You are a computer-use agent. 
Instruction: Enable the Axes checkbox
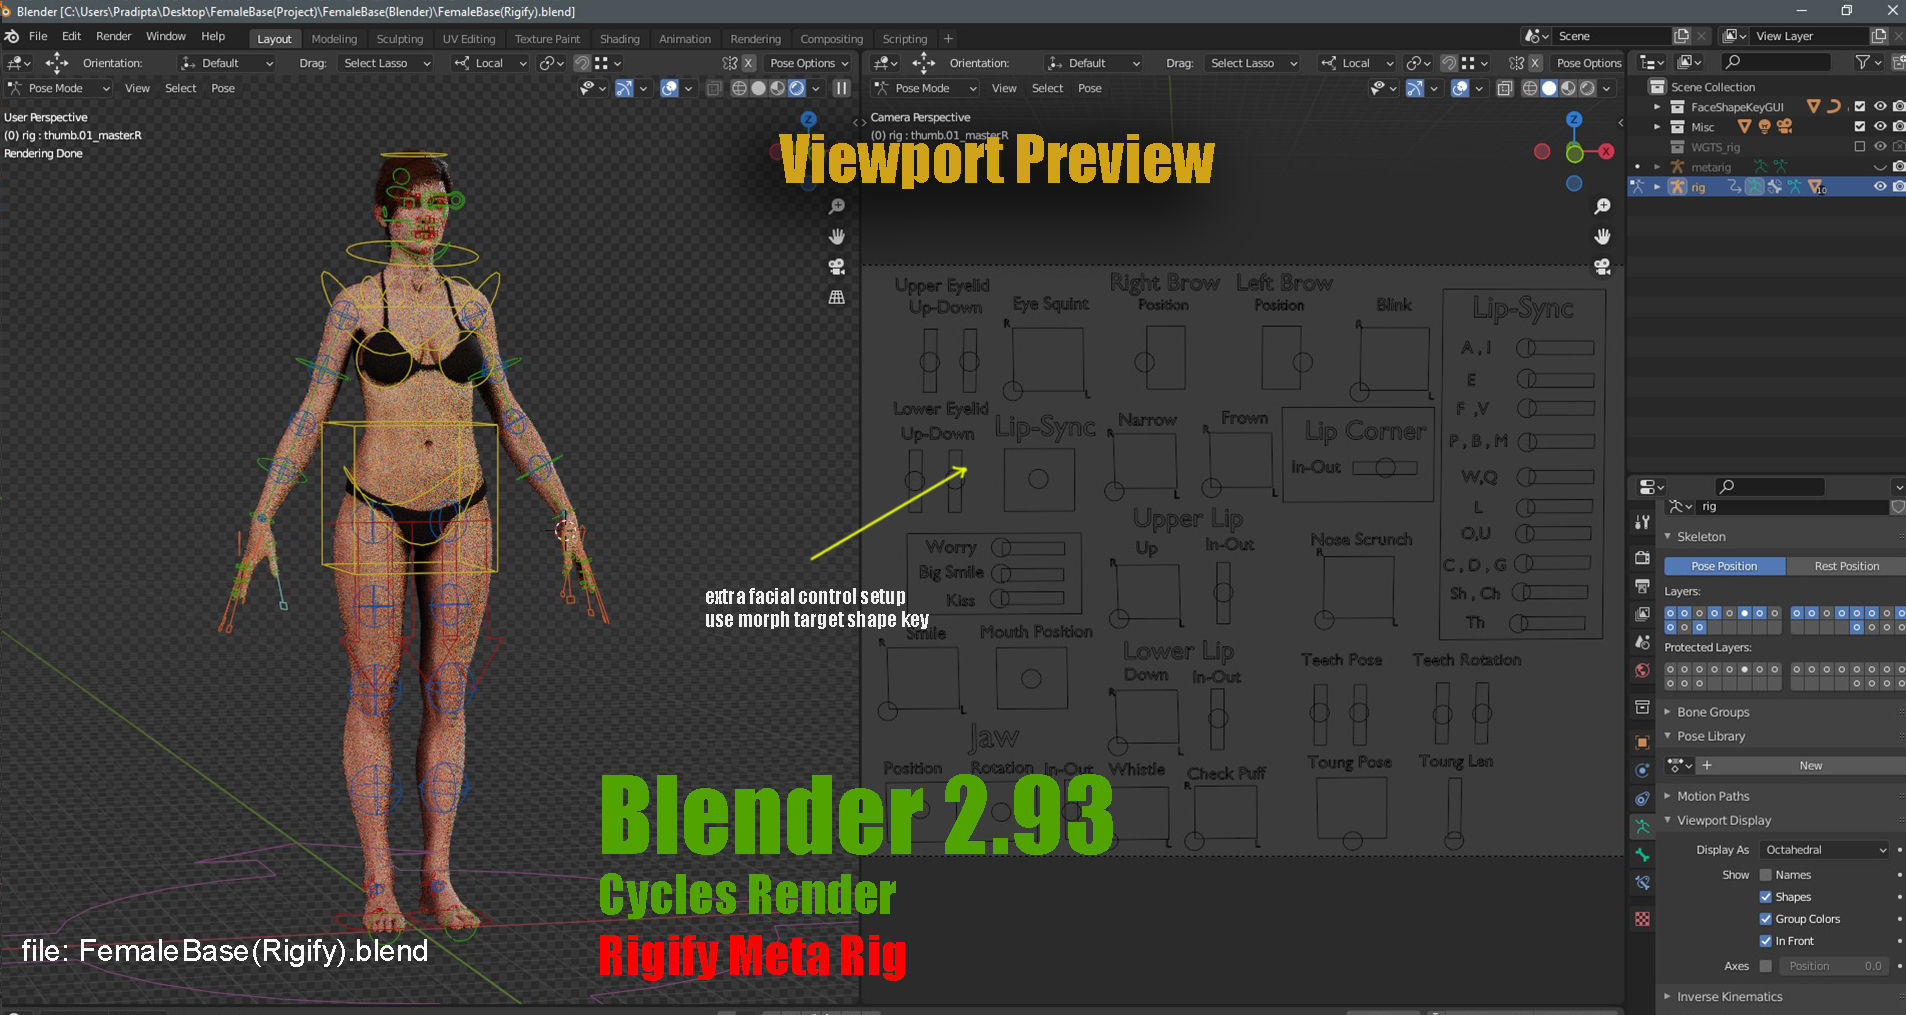[1766, 966]
